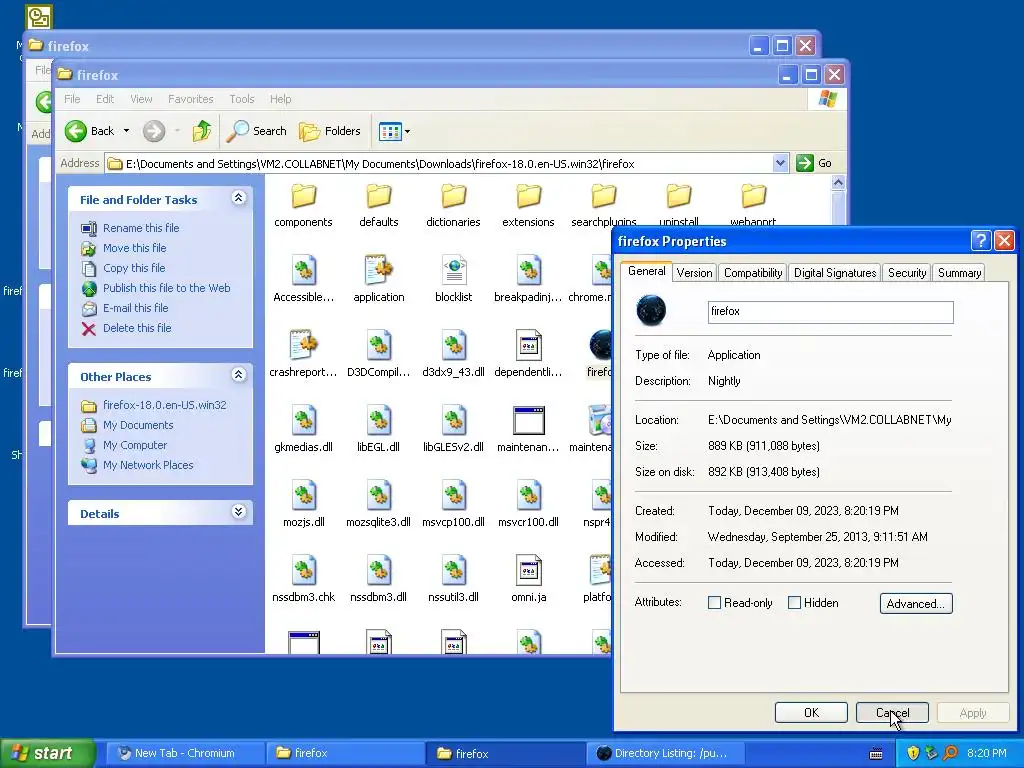Enable the Hidden attribute checkbox
1024x768 pixels.
tap(794, 603)
